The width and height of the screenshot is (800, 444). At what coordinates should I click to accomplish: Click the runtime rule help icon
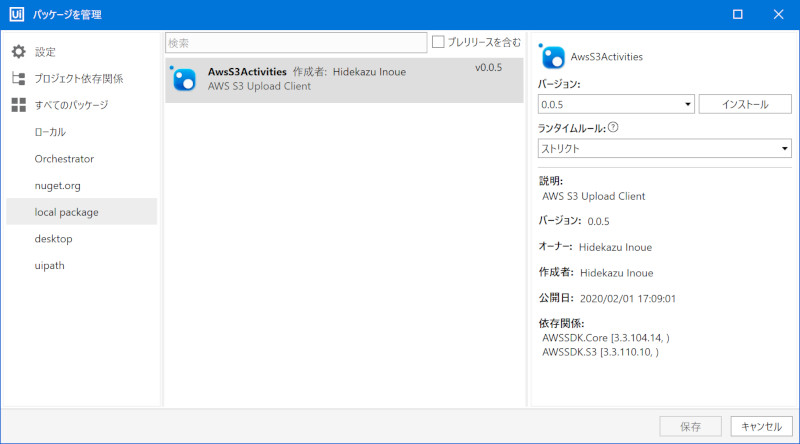pyautogui.click(x=613, y=127)
